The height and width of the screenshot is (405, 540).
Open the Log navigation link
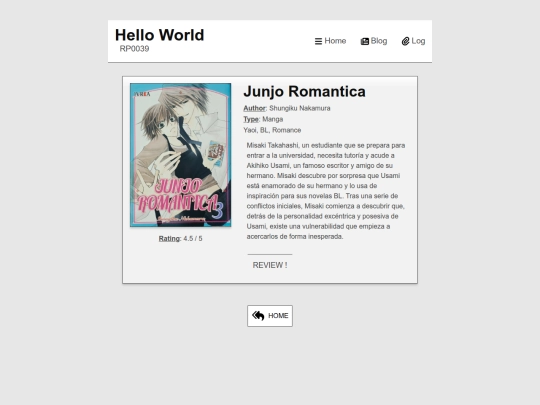(413, 41)
